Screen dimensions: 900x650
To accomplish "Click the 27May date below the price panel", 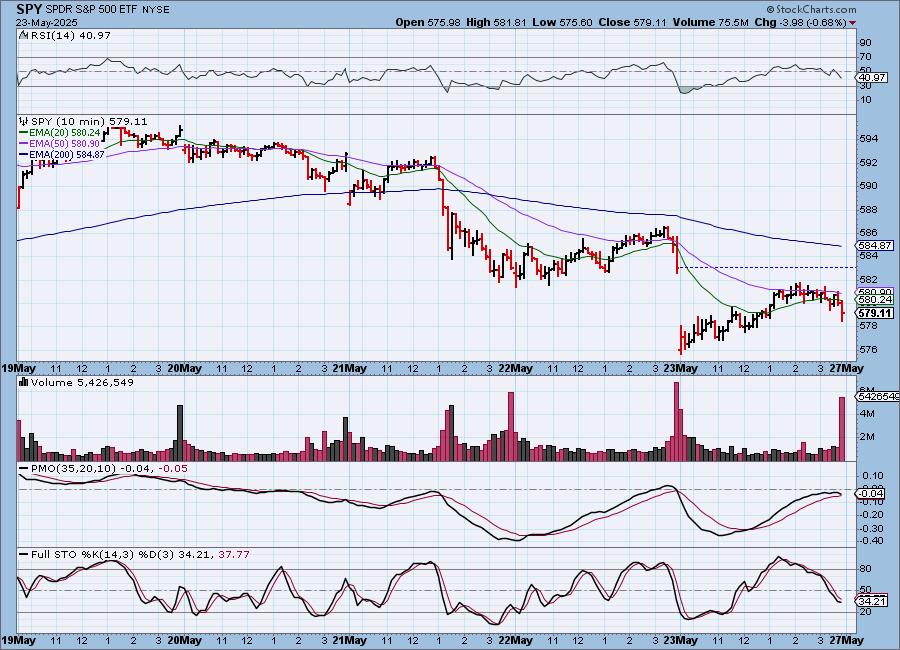I will point(847,369).
